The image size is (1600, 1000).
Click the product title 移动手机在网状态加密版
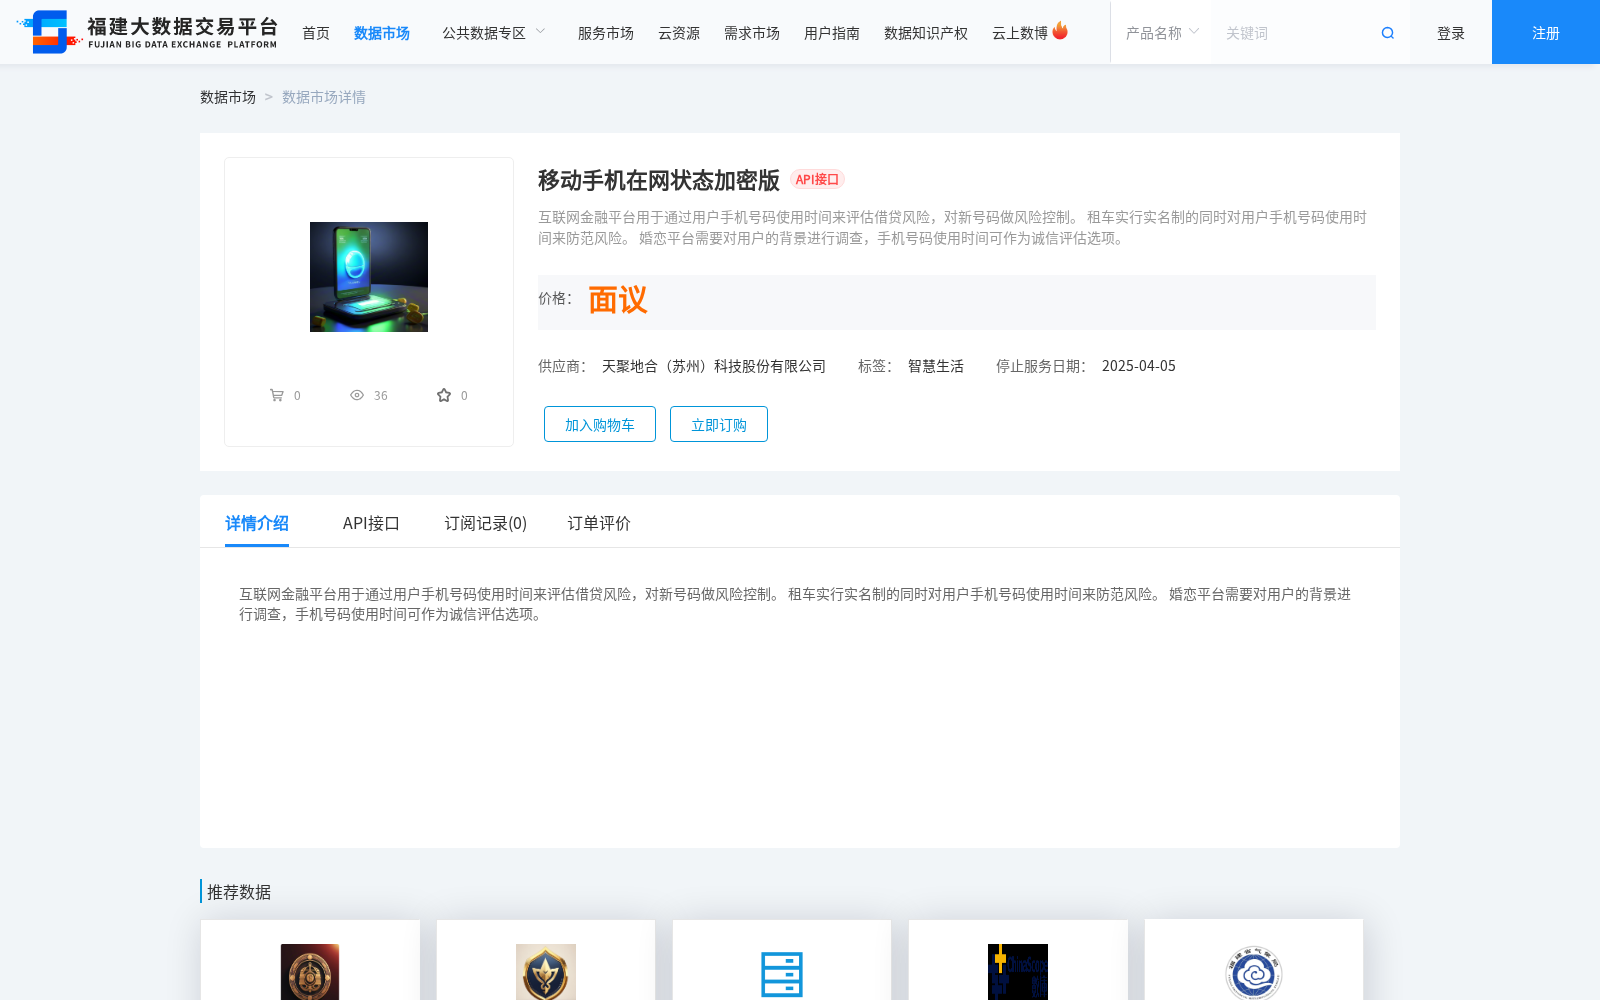click(x=659, y=180)
